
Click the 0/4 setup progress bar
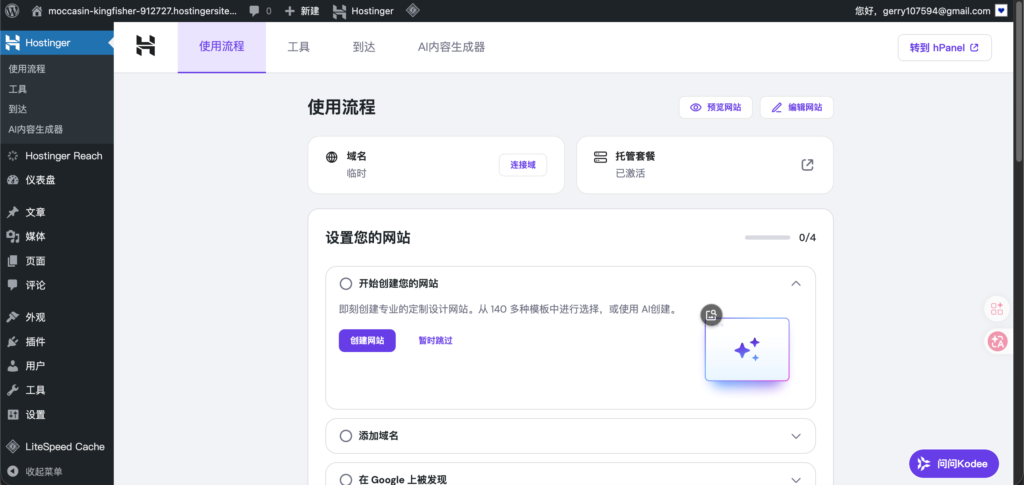pos(767,238)
